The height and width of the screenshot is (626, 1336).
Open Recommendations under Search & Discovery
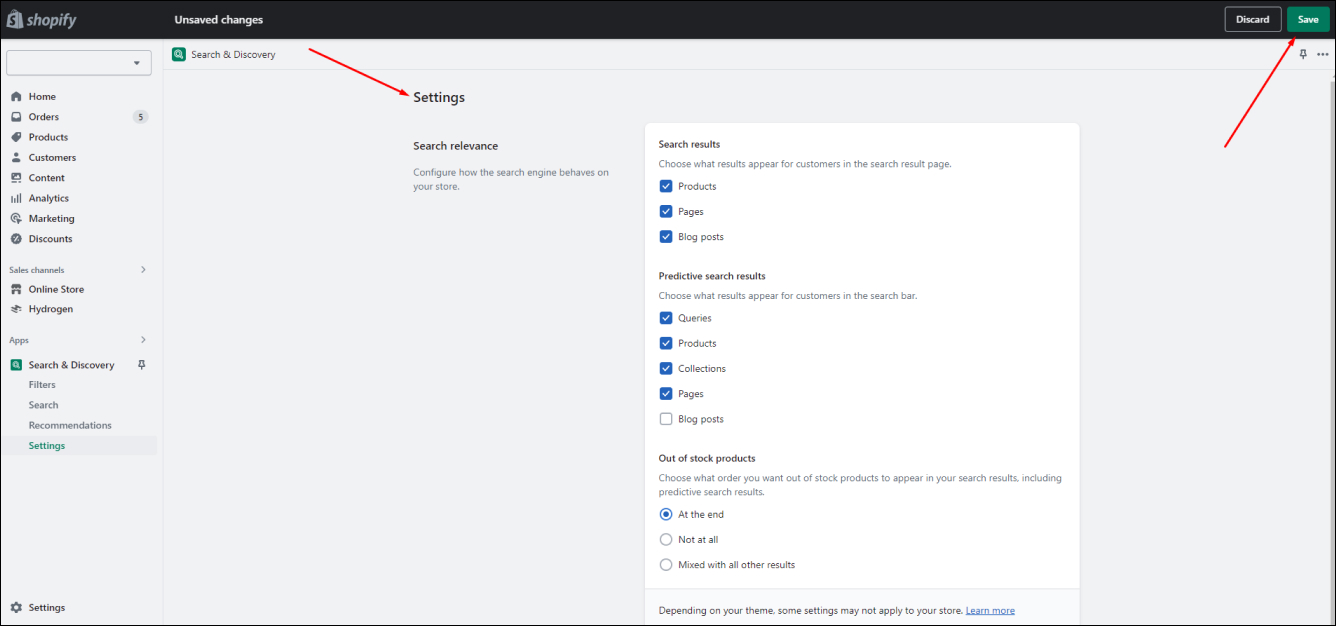tap(70, 425)
